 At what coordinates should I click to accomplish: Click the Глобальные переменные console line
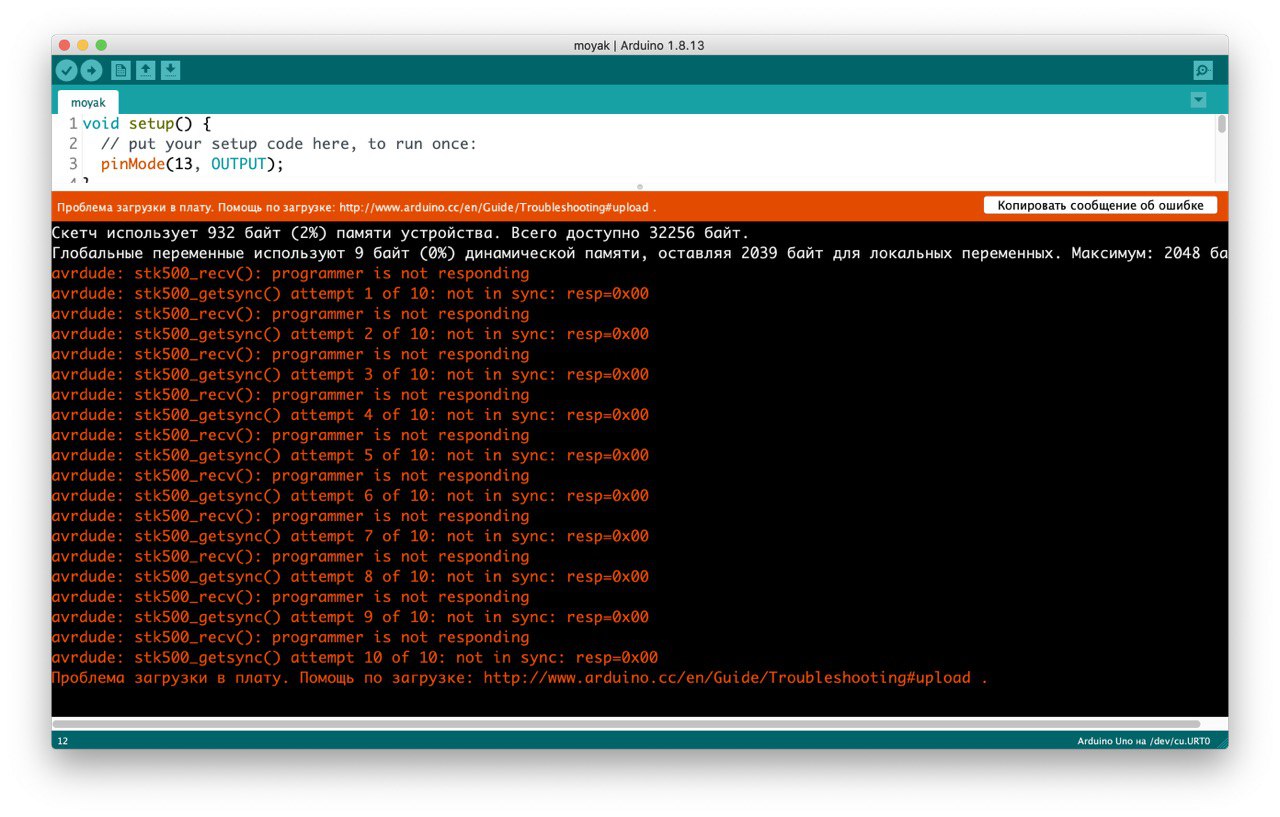coord(640,253)
